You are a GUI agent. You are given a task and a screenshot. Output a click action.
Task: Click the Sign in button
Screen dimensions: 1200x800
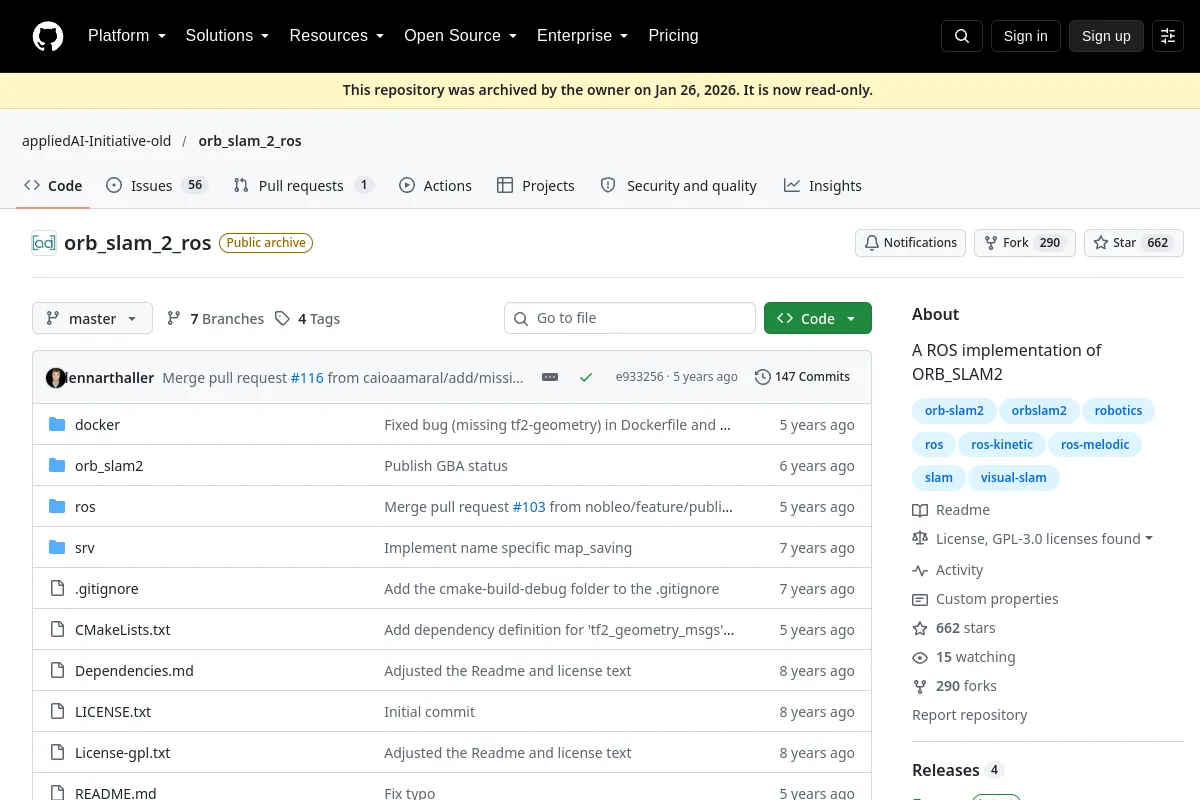(1025, 36)
